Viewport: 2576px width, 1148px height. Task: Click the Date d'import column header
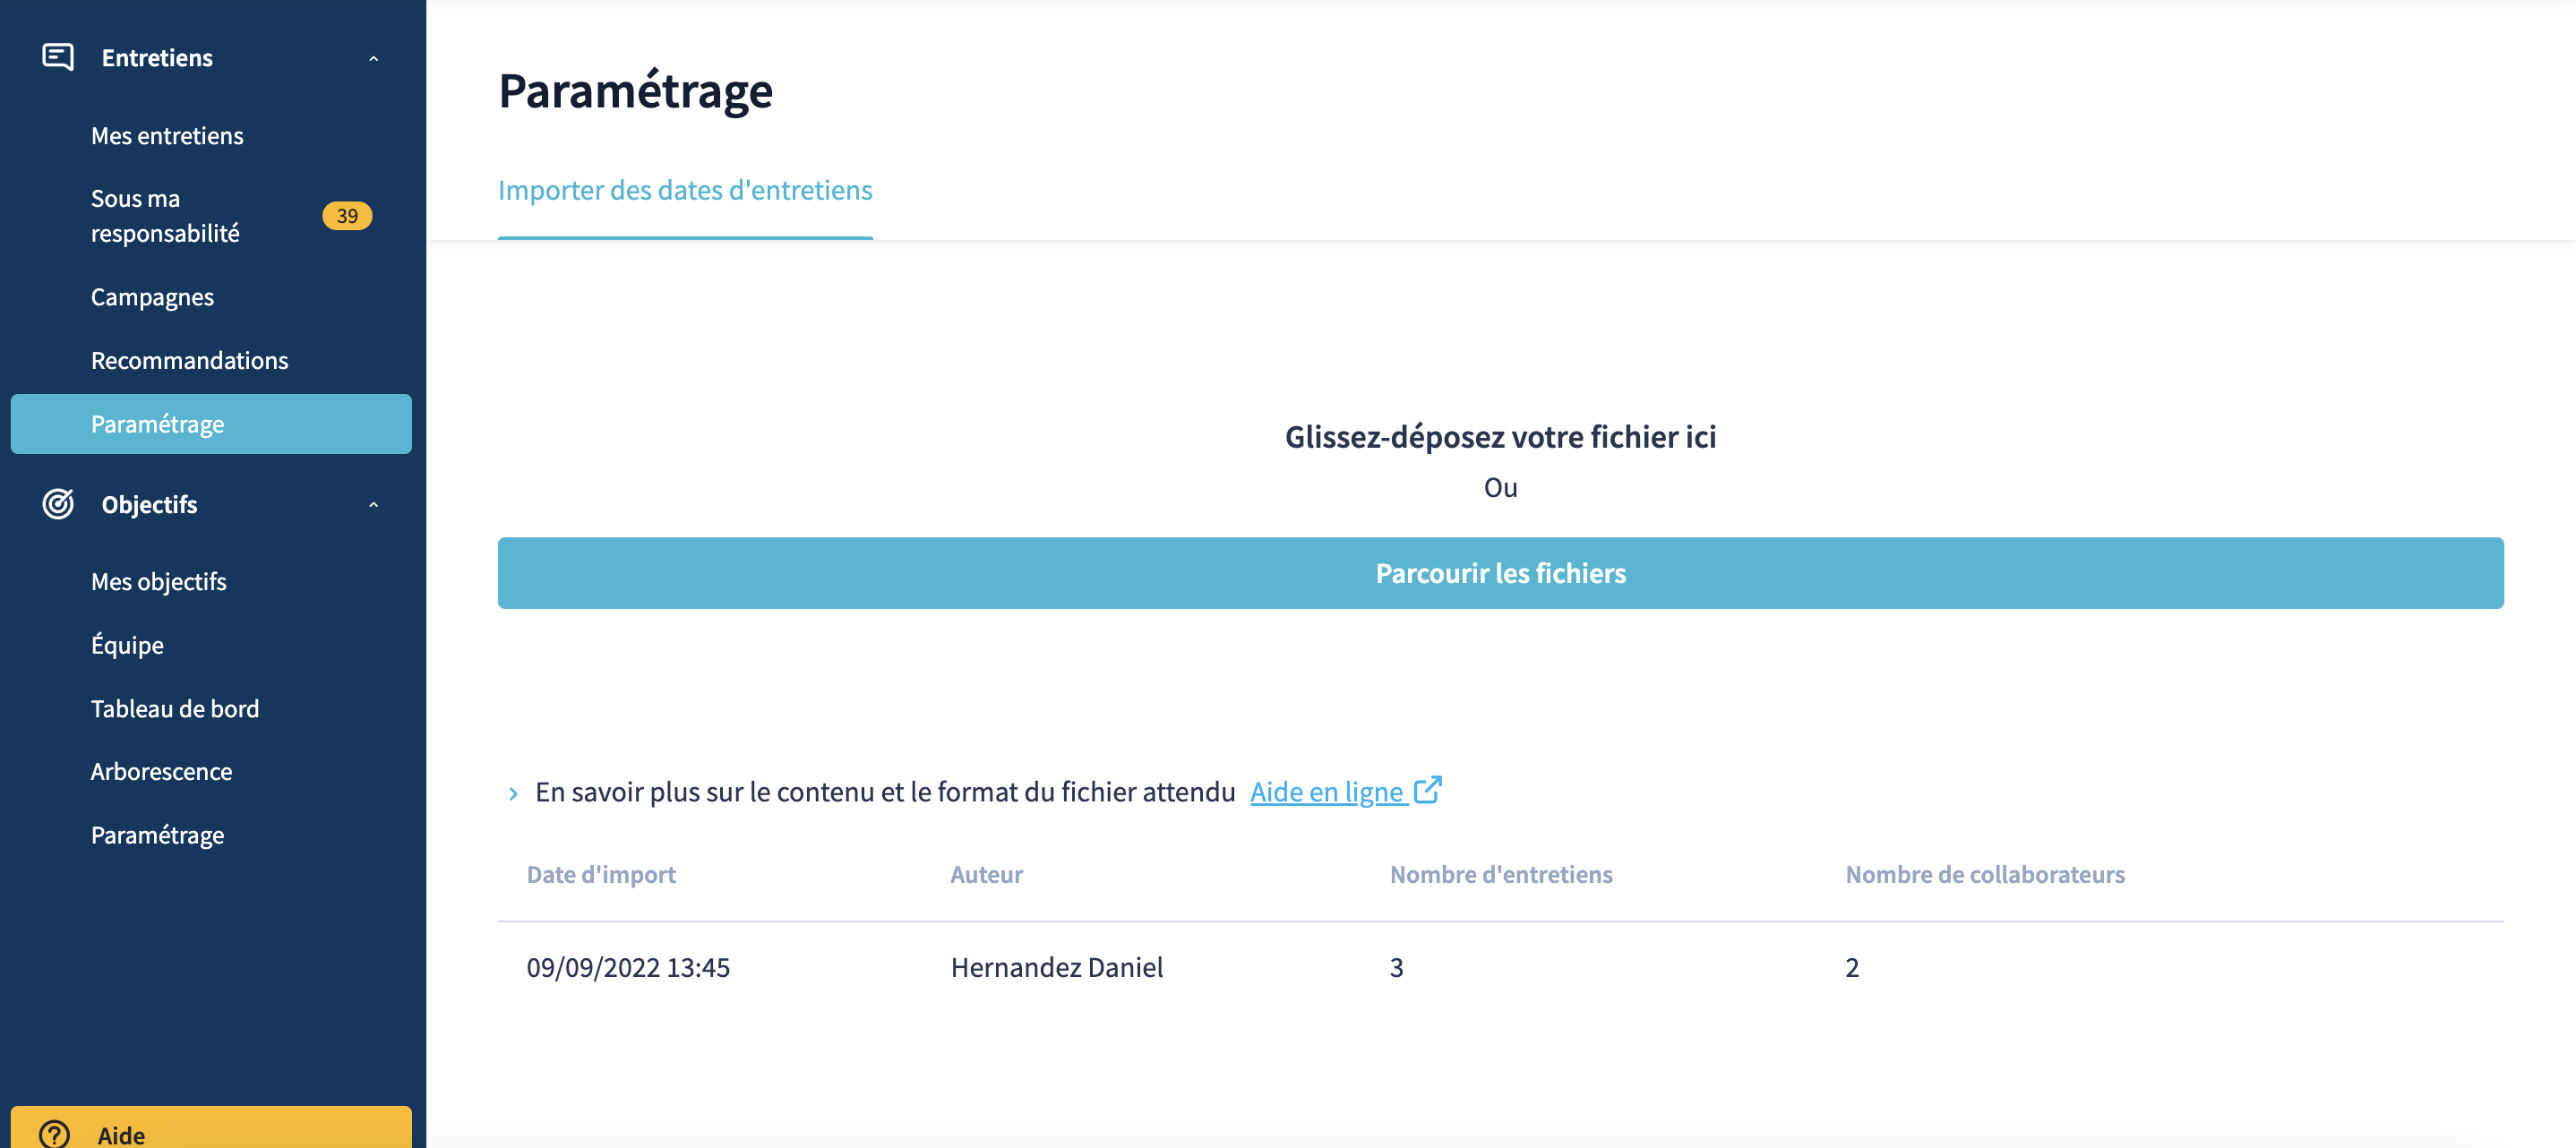(x=601, y=875)
